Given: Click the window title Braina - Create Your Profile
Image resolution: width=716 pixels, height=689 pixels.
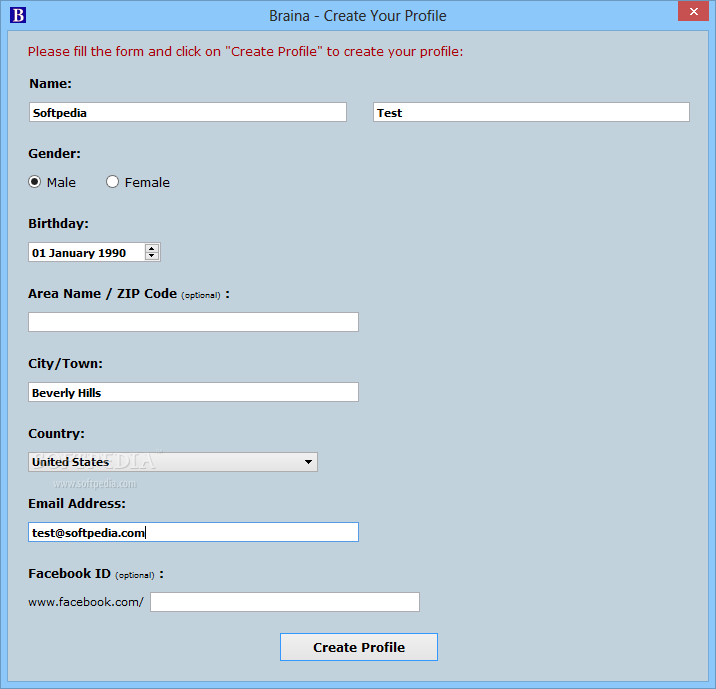Looking at the screenshot, I should pos(358,16).
